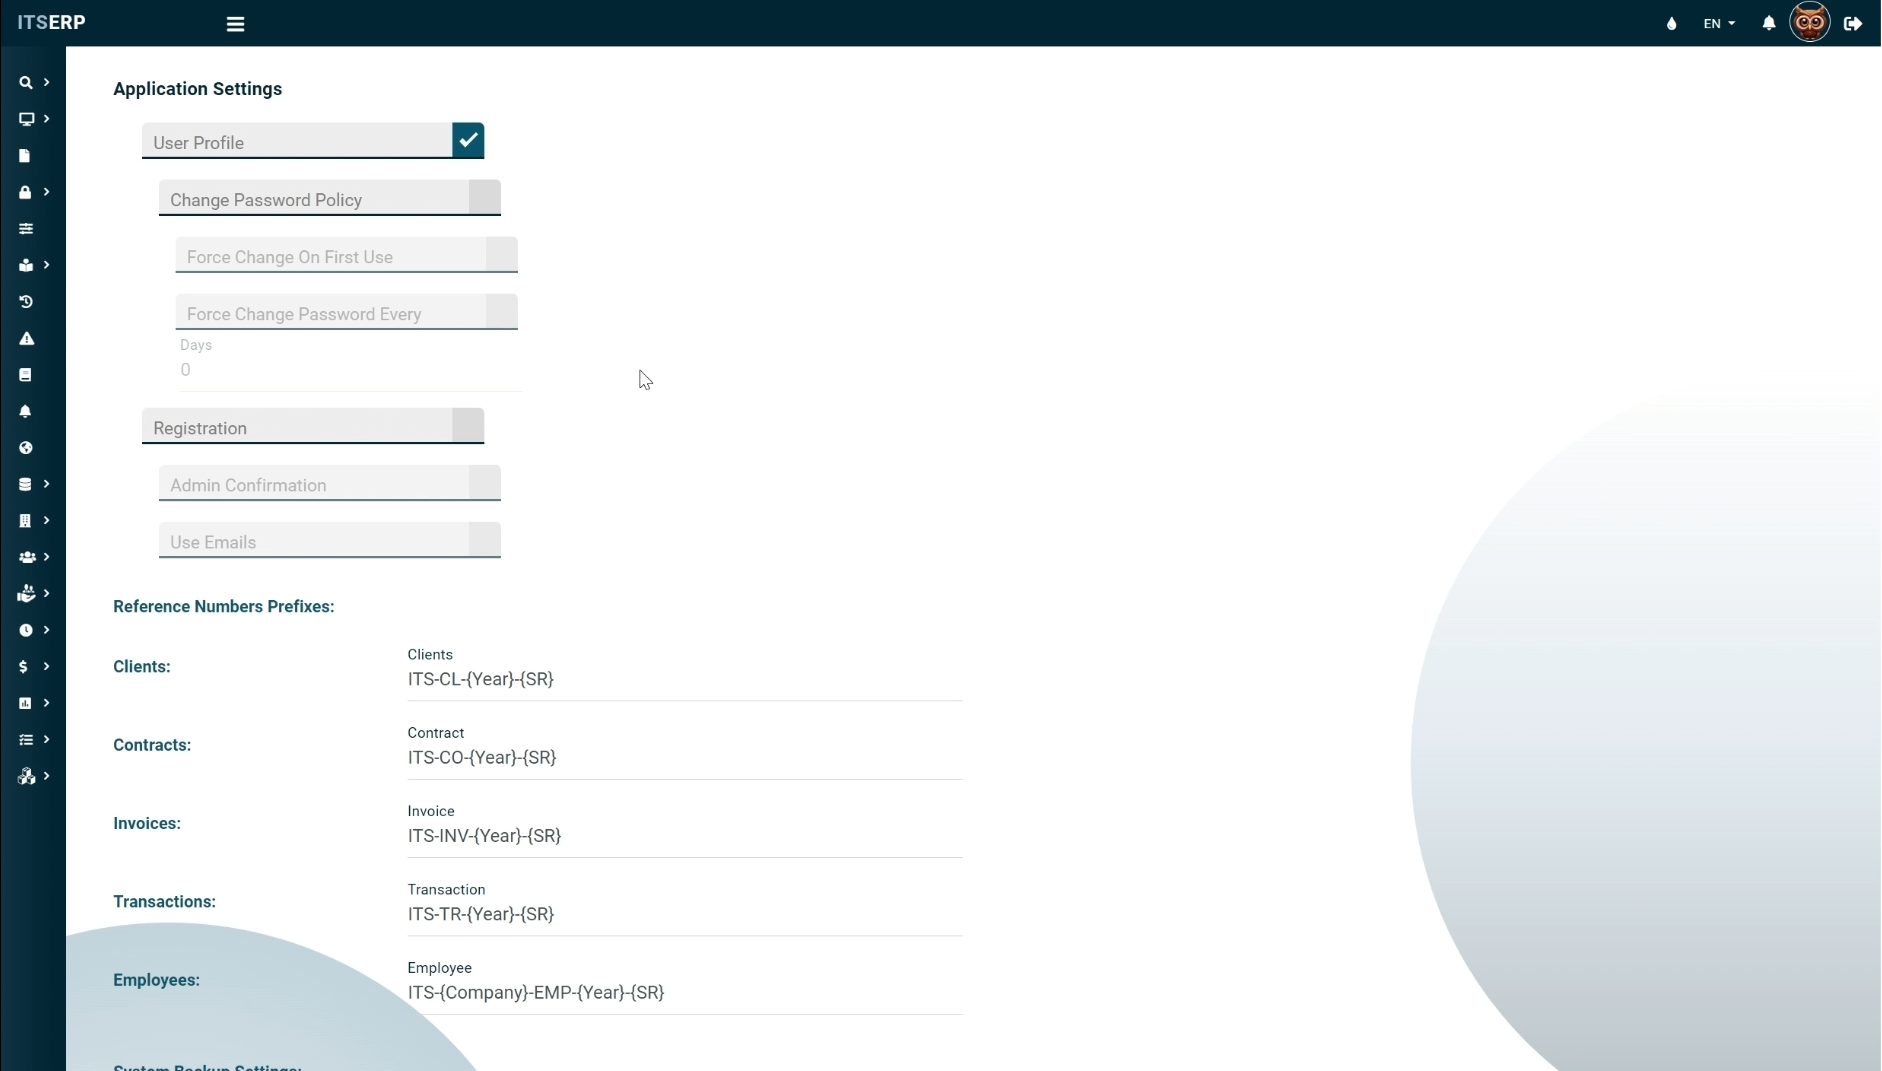Open the warning triangle sidebar item

click(x=26, y=339)
